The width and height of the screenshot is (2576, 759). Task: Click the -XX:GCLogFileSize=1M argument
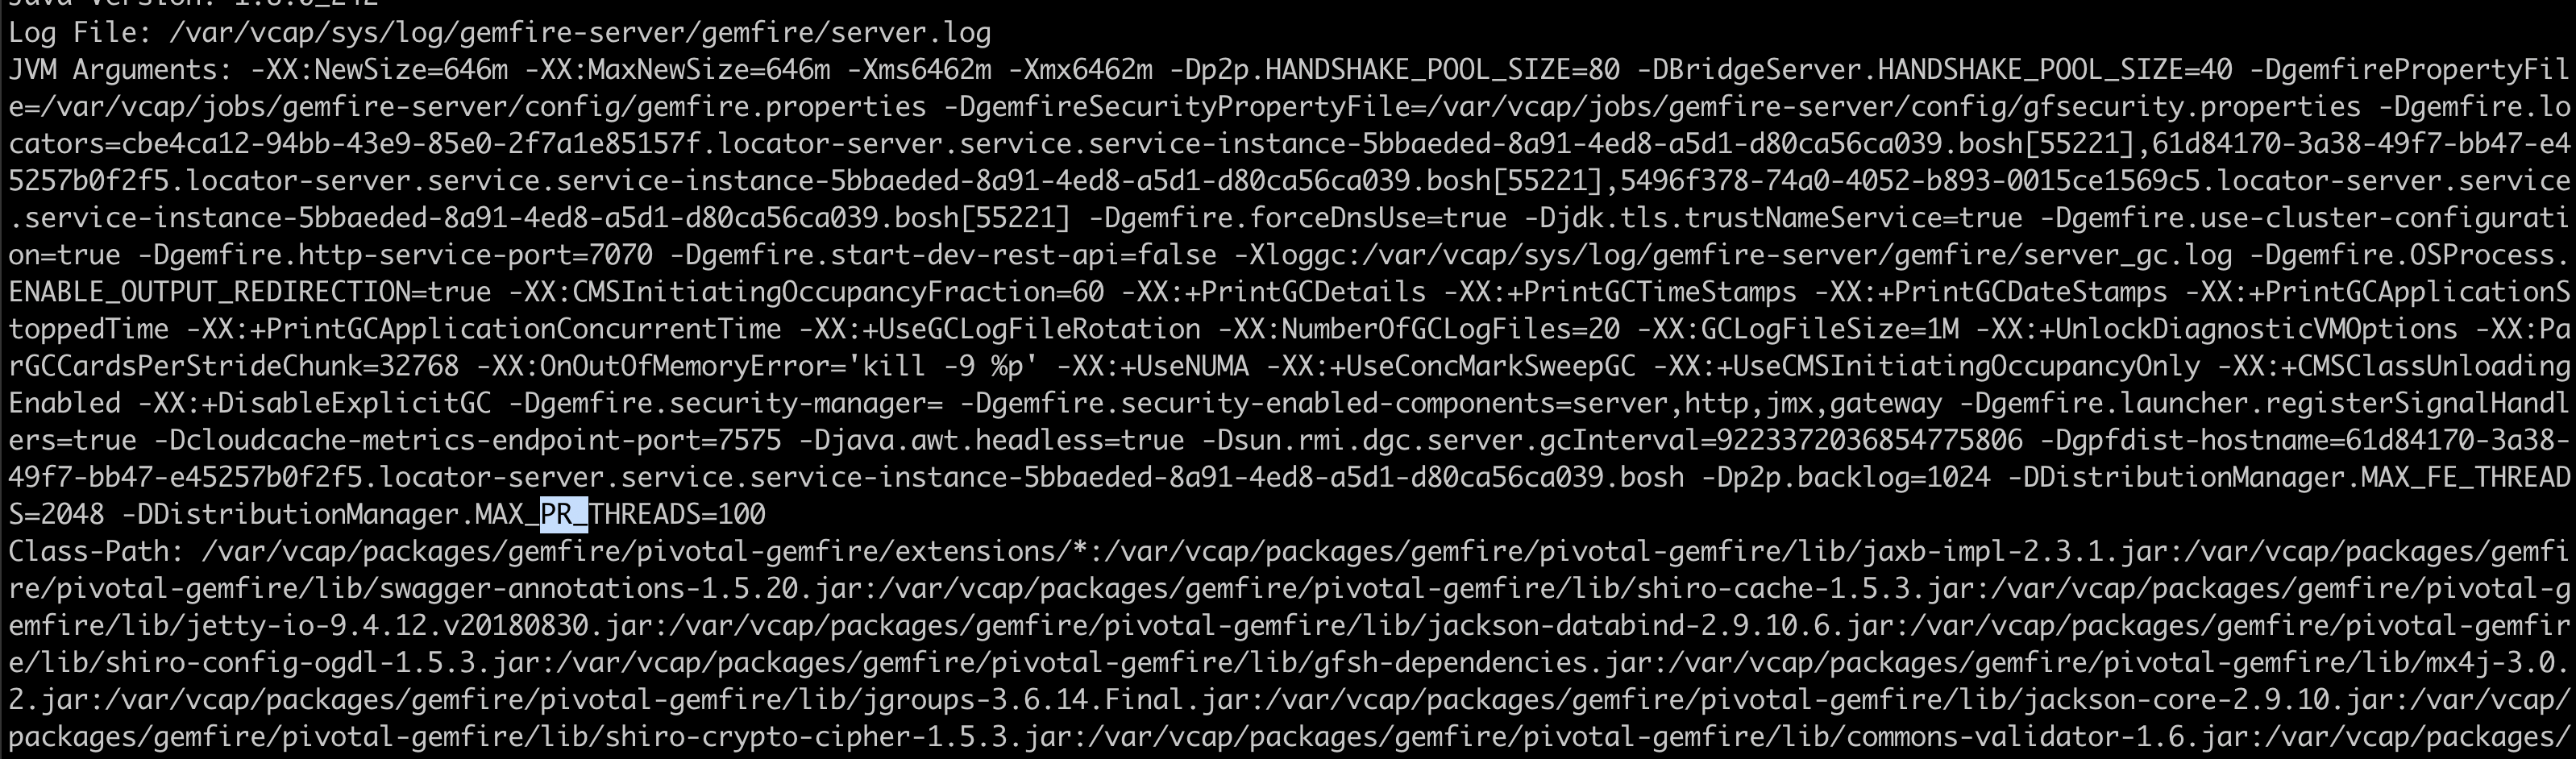(1798, 329)
